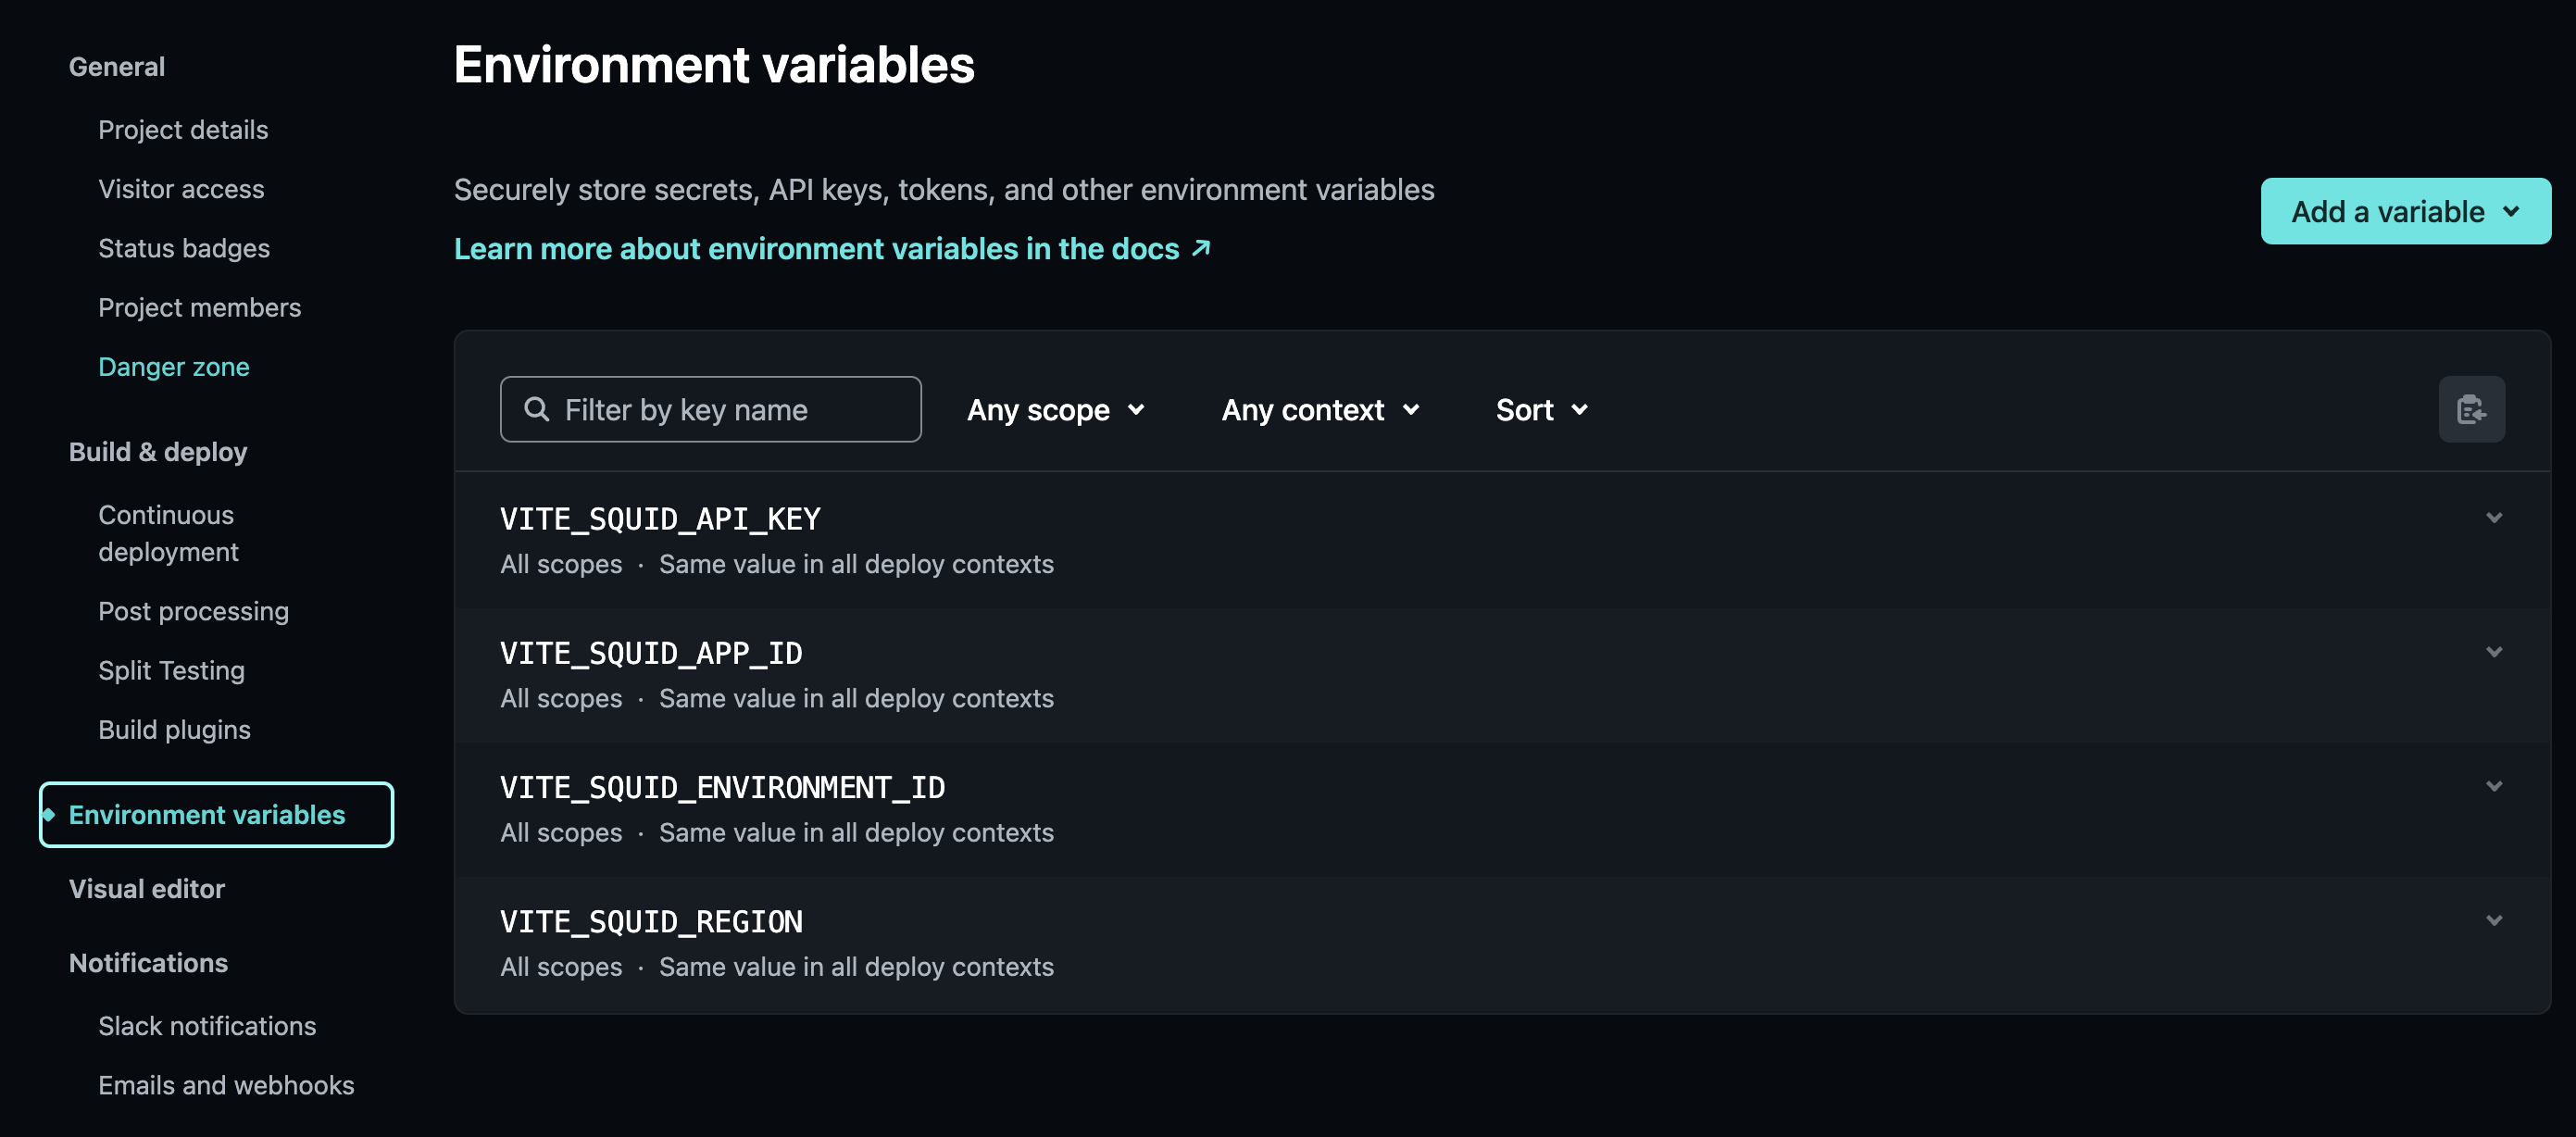Click the dropdown arrow on Add a variable
Image resolution: width=2576 pixels, height=1137 pixels.
point(2511,211)
